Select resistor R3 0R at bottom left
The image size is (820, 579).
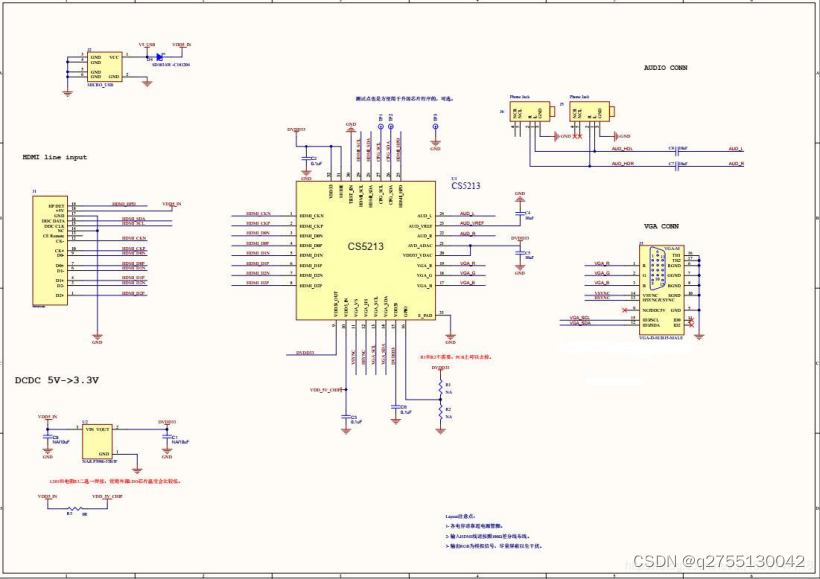(x=75, y=508)
